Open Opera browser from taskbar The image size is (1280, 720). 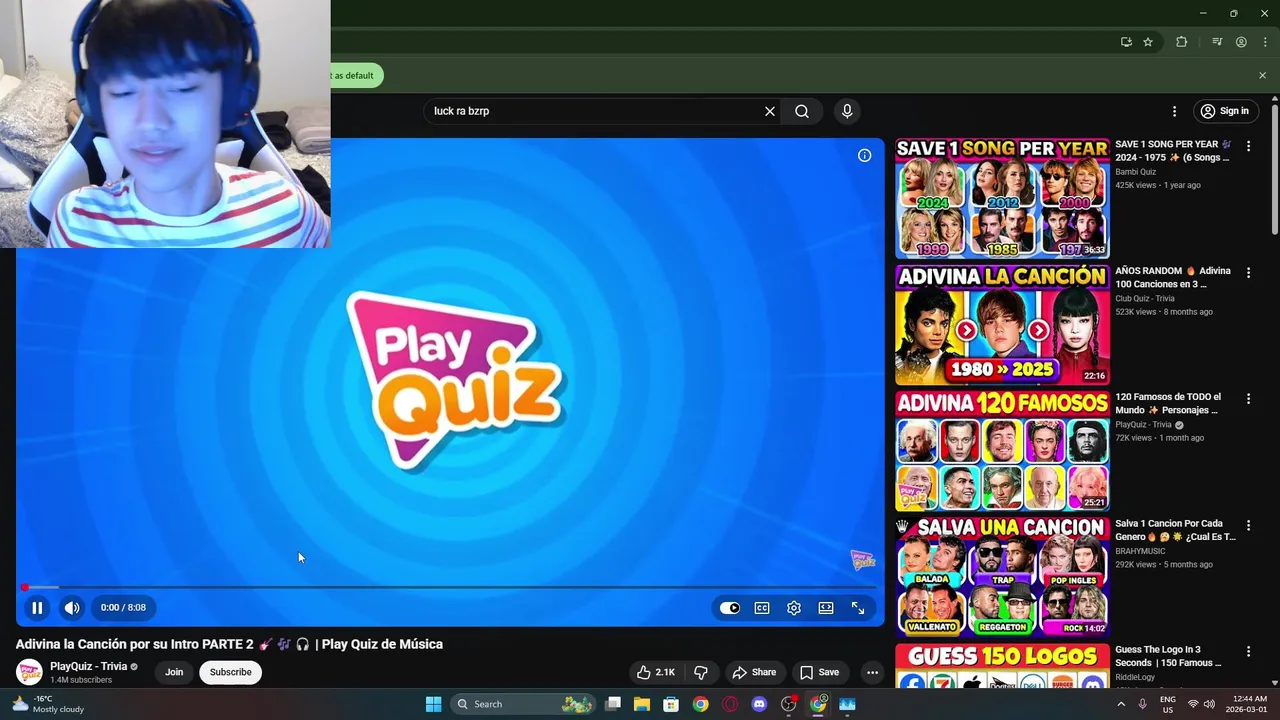coord(730,704)
